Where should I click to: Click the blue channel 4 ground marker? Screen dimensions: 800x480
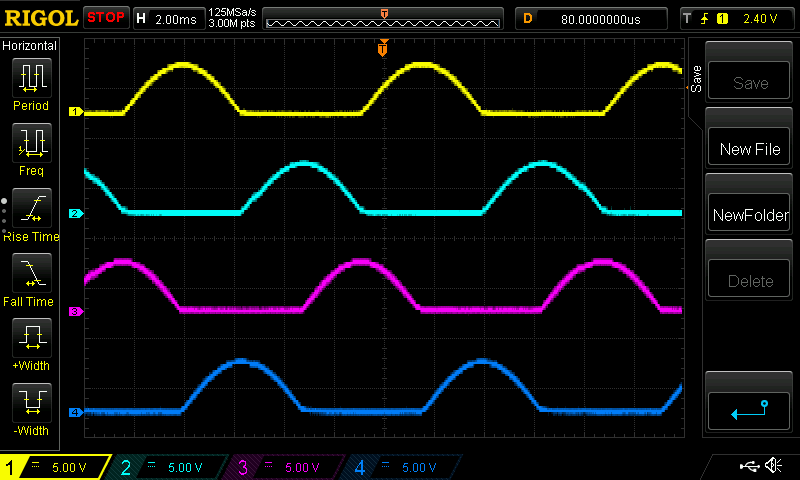(76, 412)
